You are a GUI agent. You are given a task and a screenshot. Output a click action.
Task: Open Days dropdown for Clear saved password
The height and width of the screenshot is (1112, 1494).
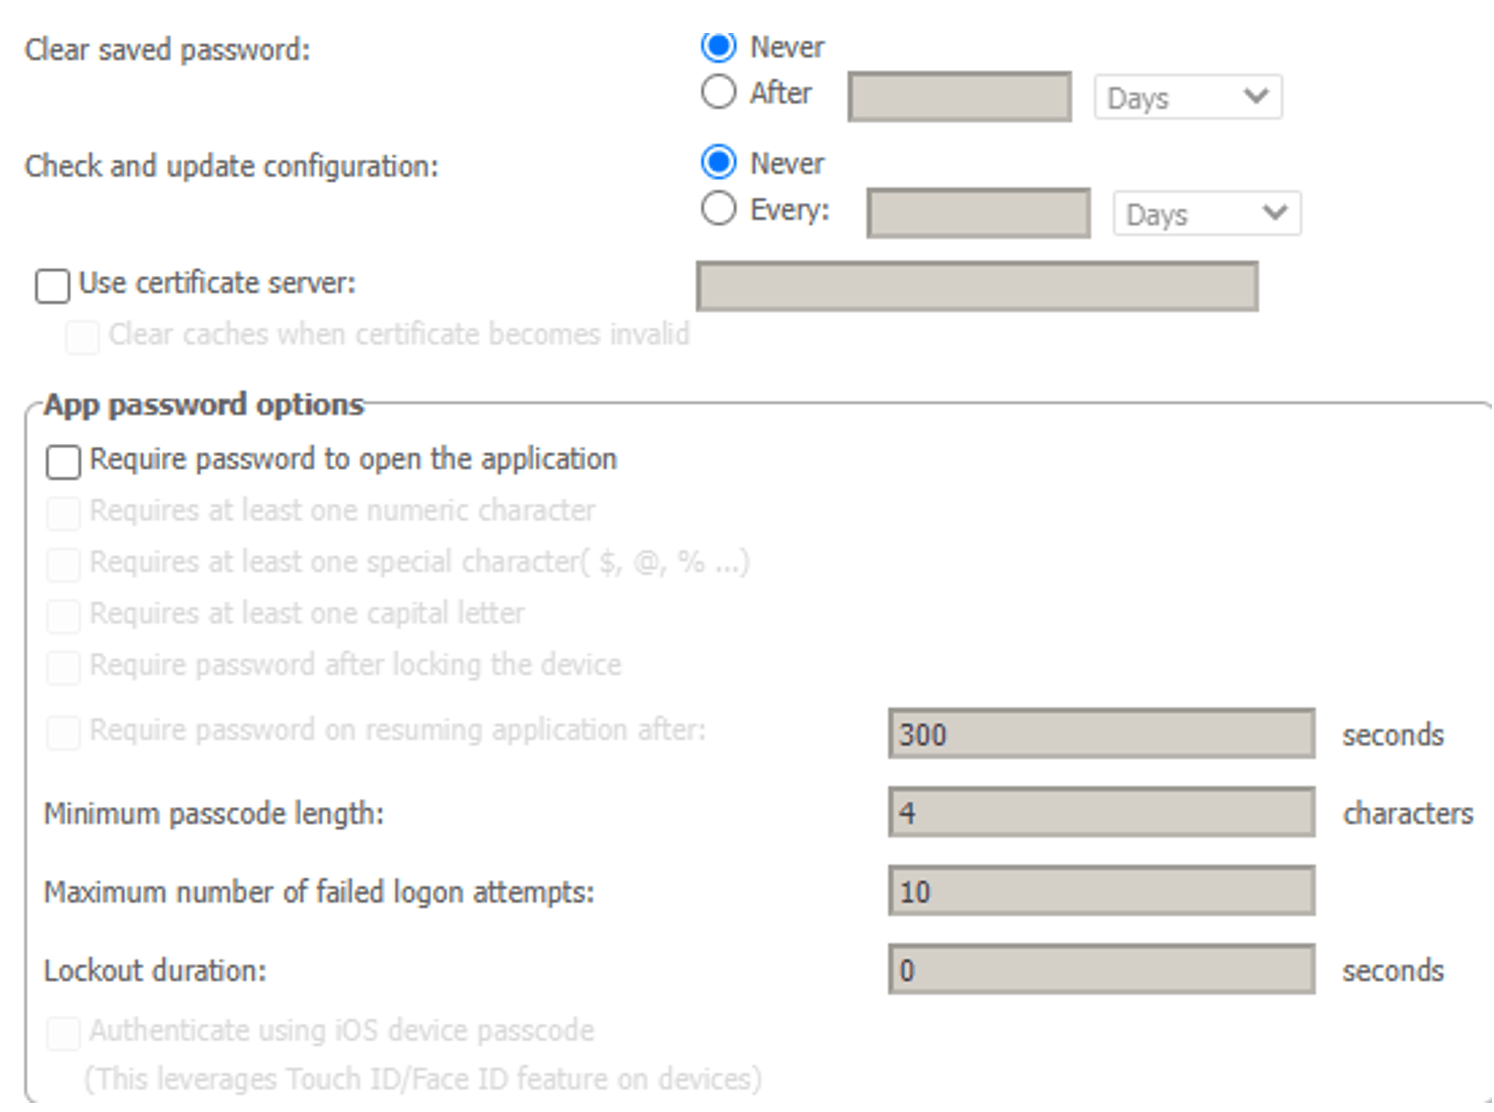pos(1187,97)
